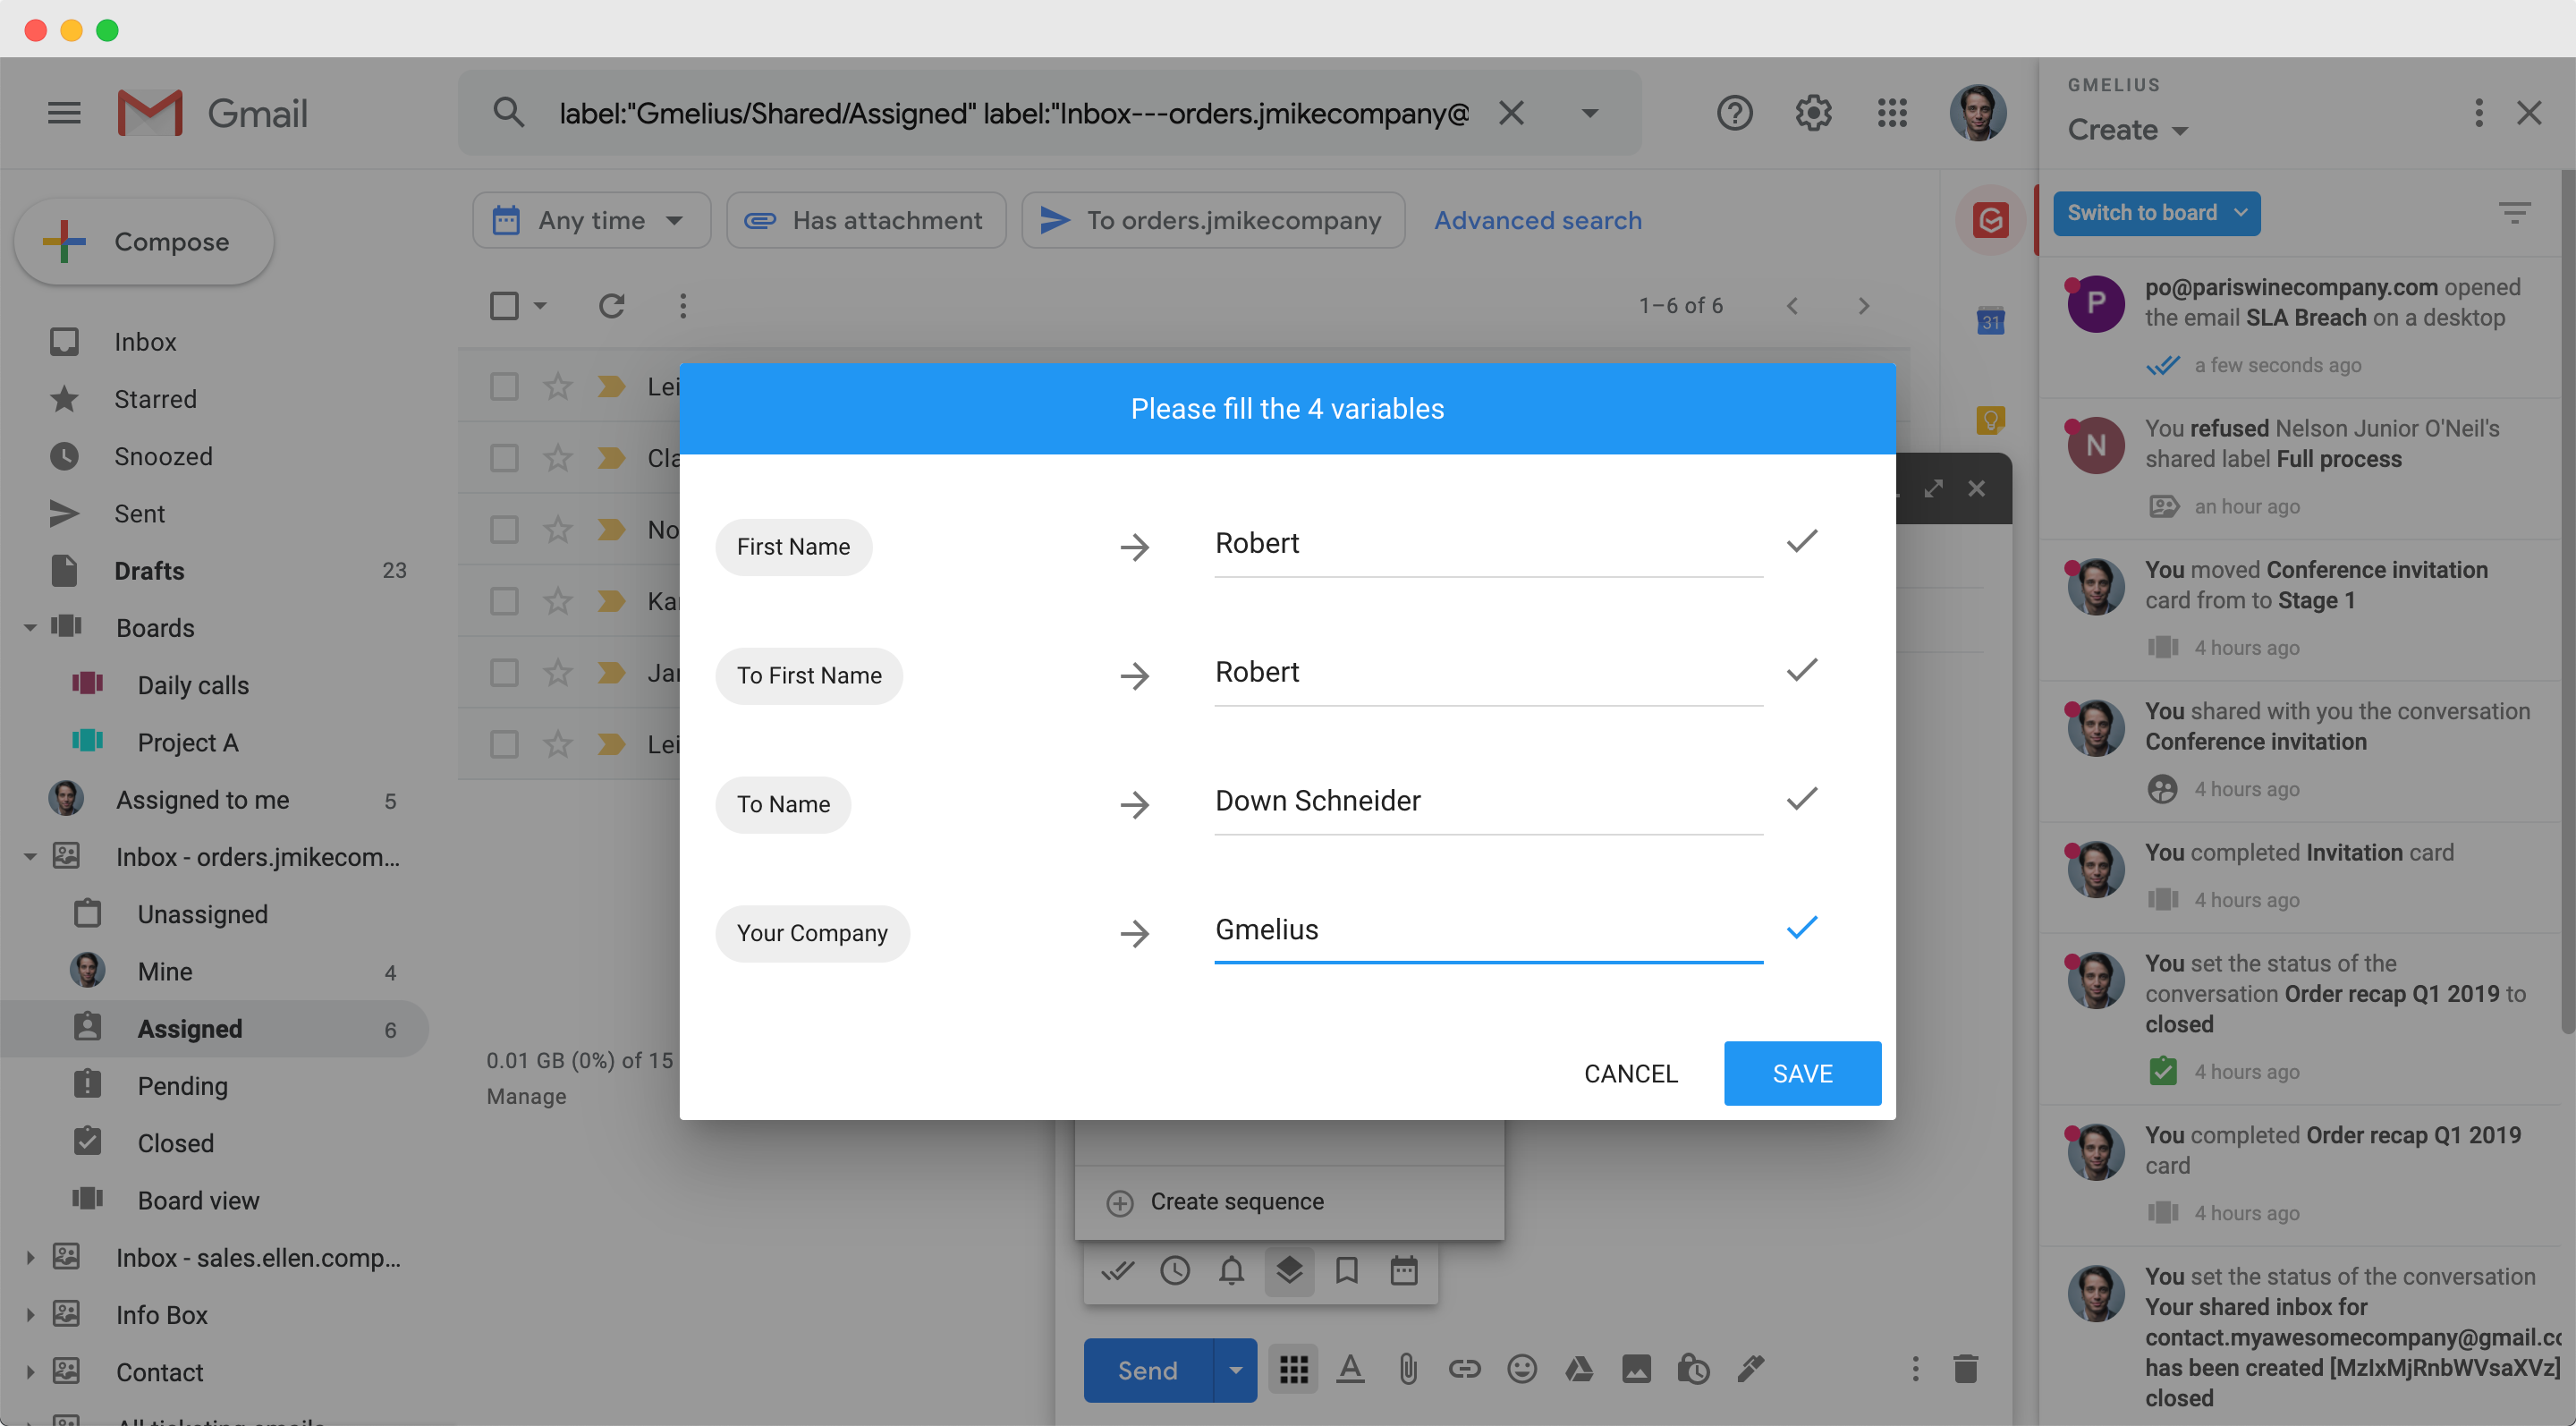This screenshot has width=2576, height=1426.
Task: Open the Google account avatar
Action: [1977, 113]
